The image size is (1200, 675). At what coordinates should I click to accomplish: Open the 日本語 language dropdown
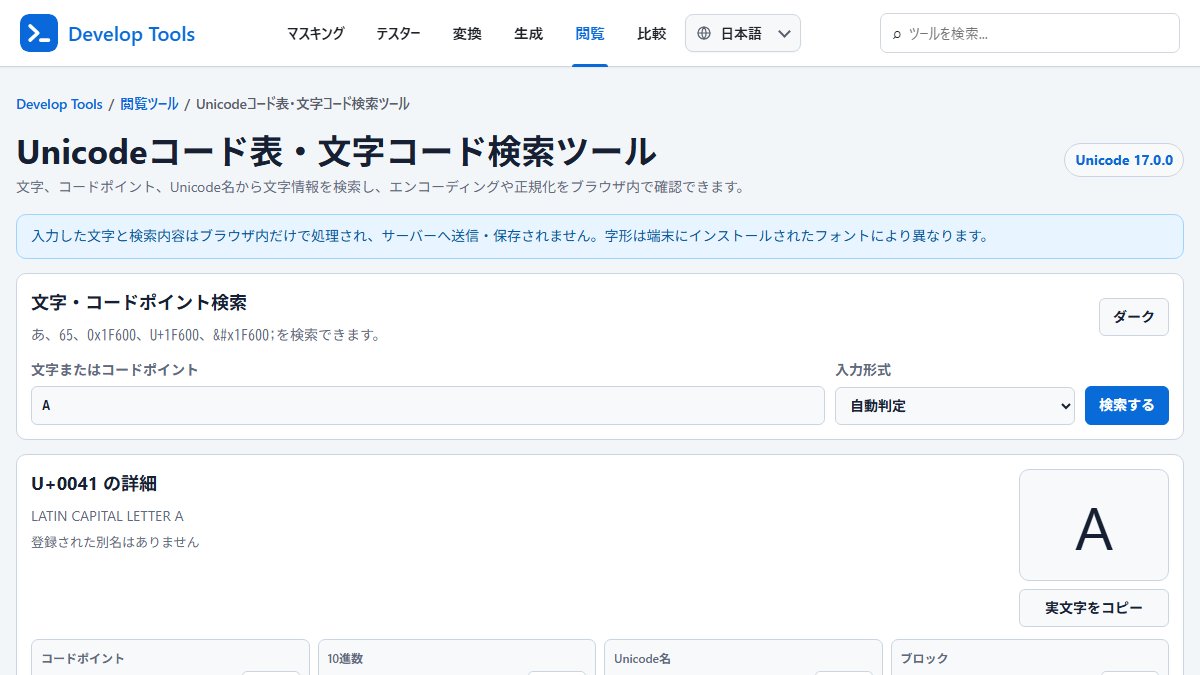tap(743, 34)
